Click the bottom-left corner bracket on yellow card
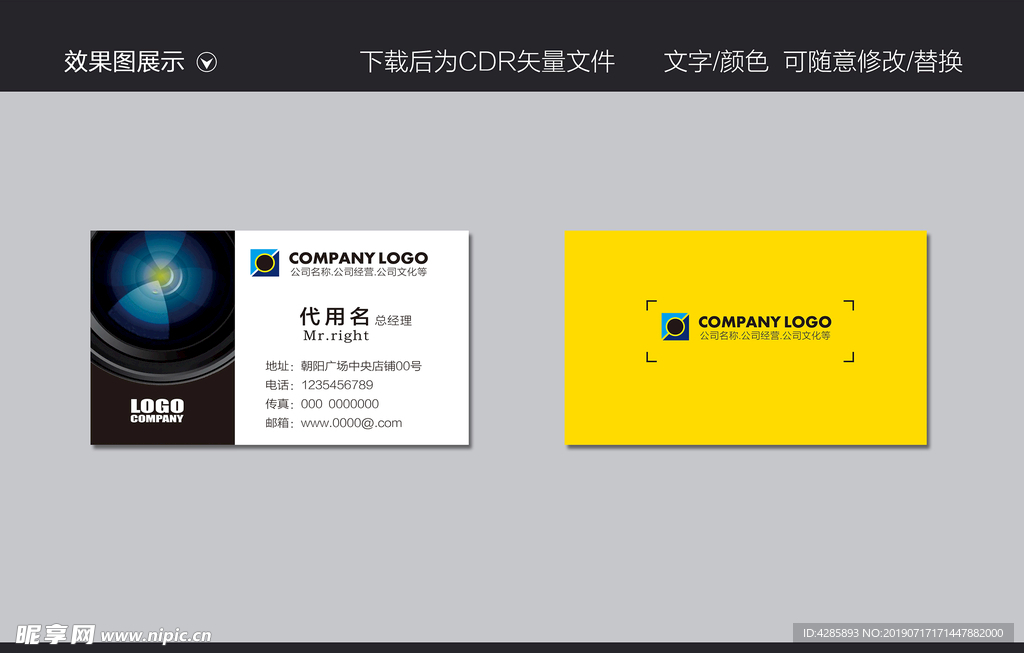 pos(651,356)
